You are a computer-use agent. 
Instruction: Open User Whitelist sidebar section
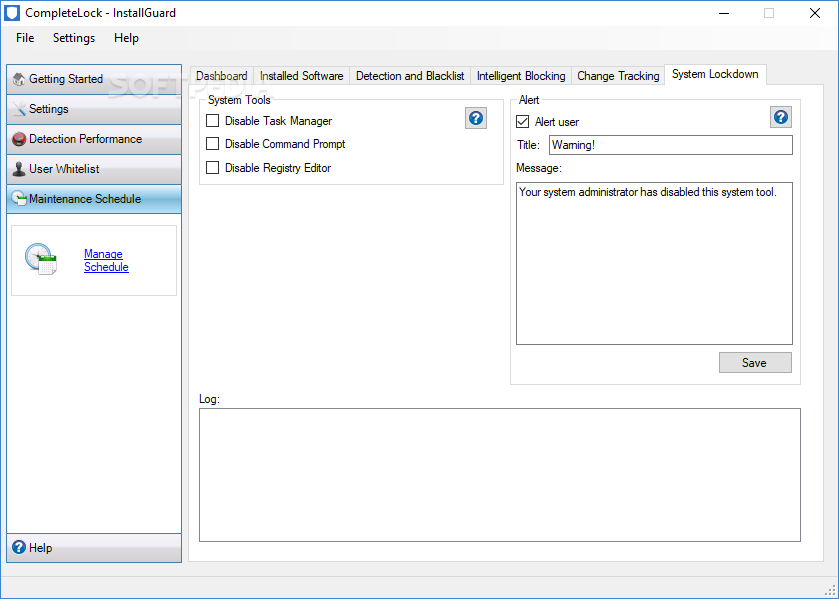pyautogui.click(x=94, y=169)
